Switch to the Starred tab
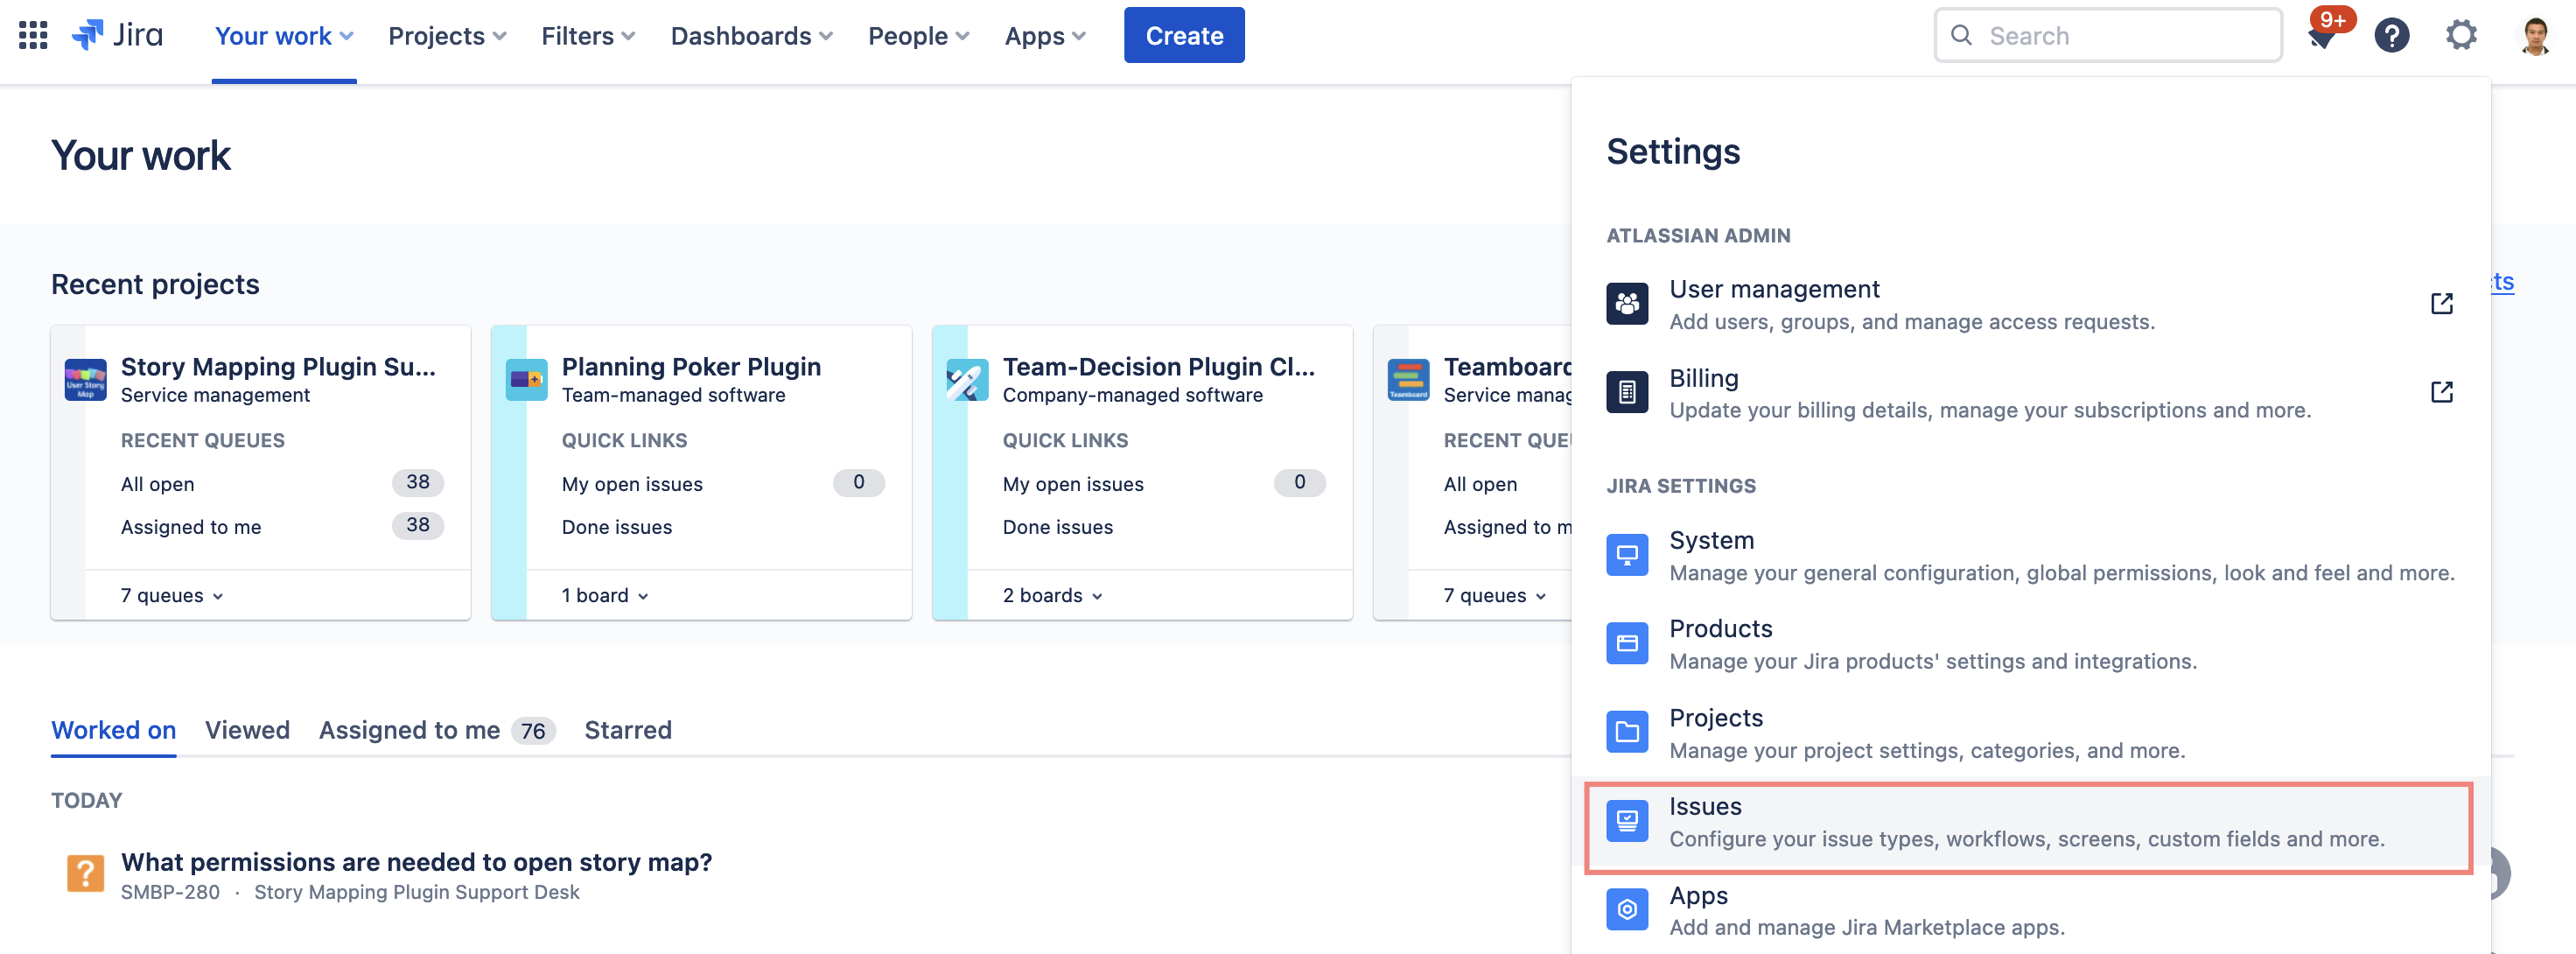 tap(628, 730)
